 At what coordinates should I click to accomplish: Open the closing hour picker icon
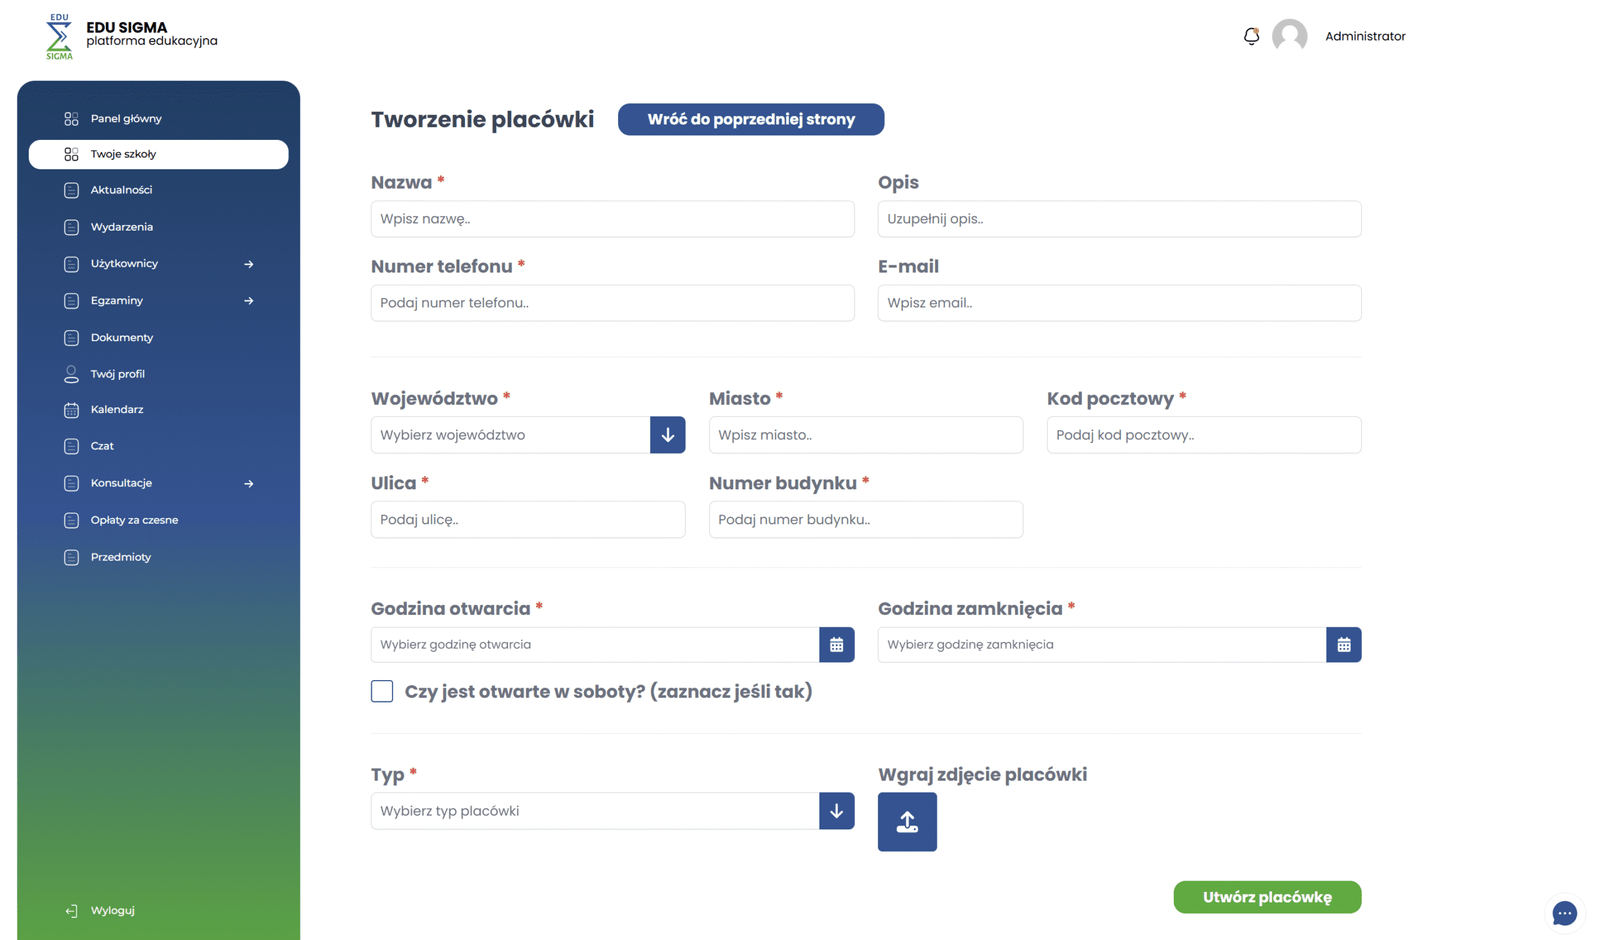click(x=1343, y=645)
